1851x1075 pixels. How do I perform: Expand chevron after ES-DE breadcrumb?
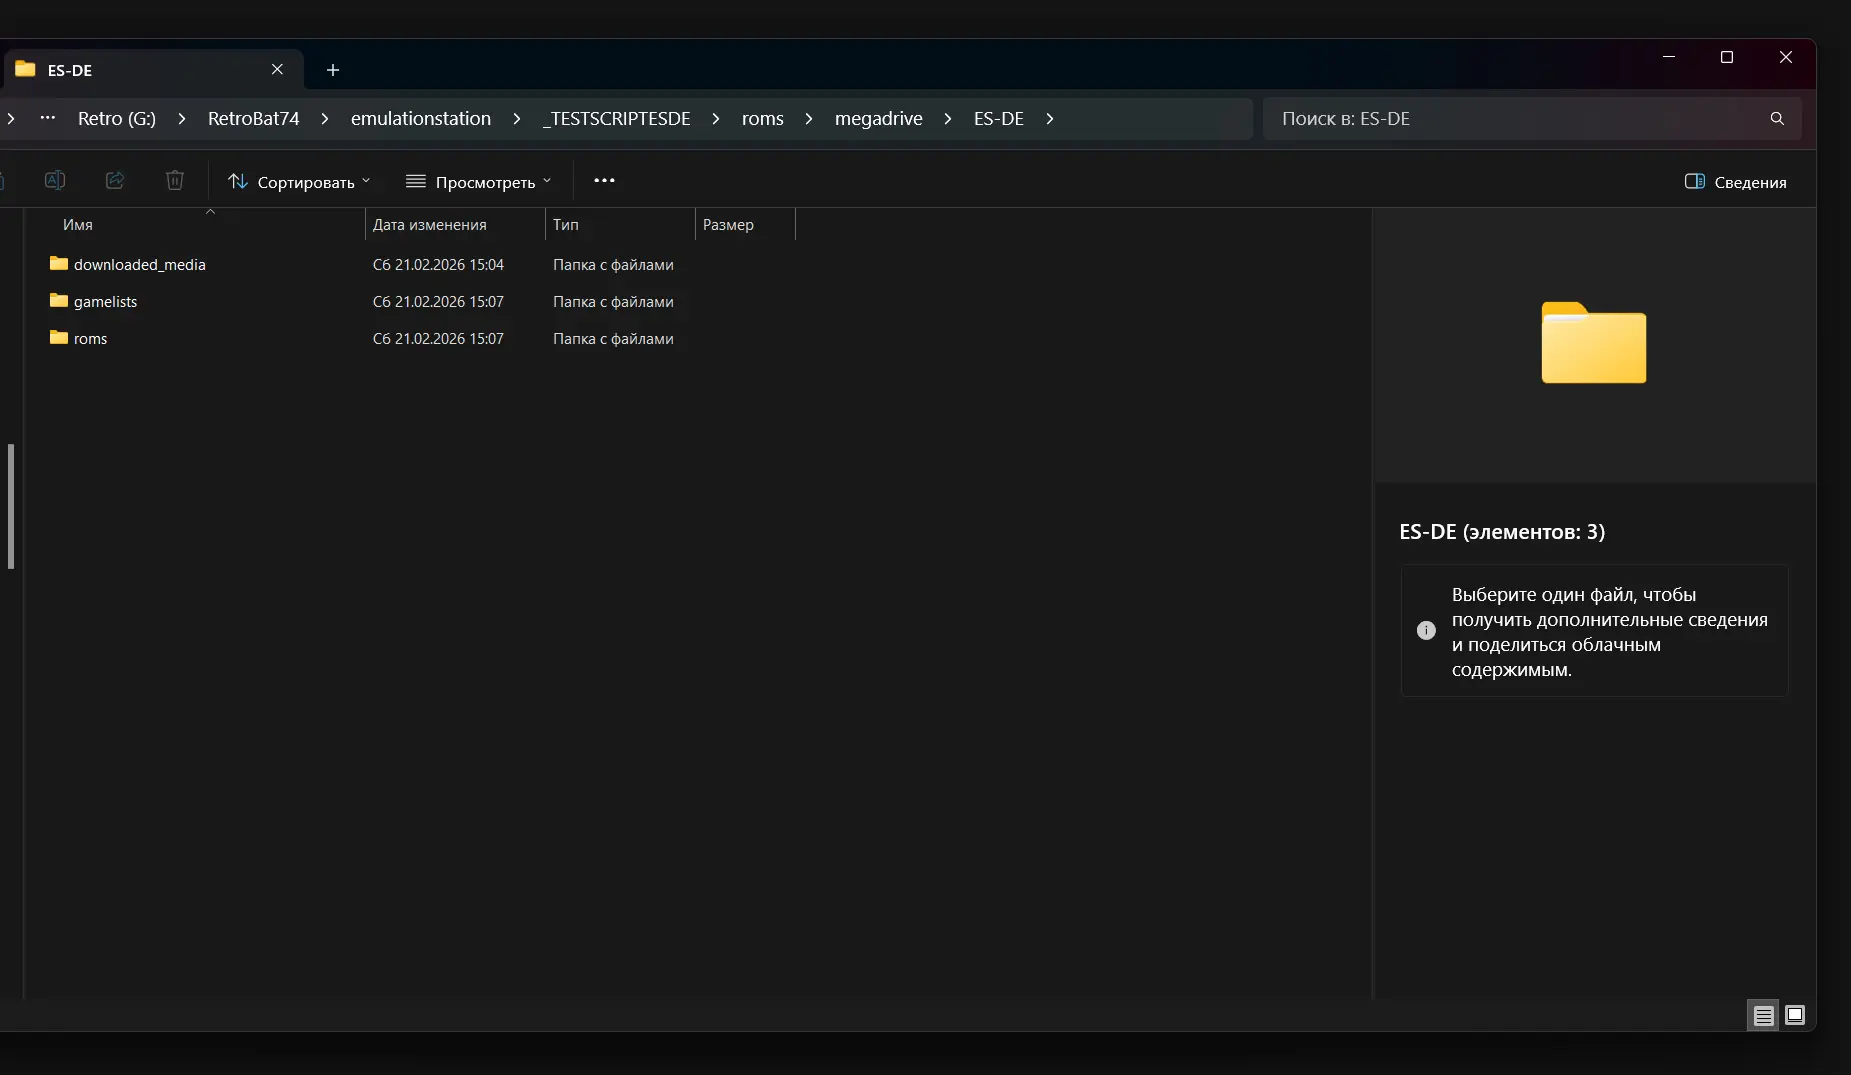(1050, 119)
